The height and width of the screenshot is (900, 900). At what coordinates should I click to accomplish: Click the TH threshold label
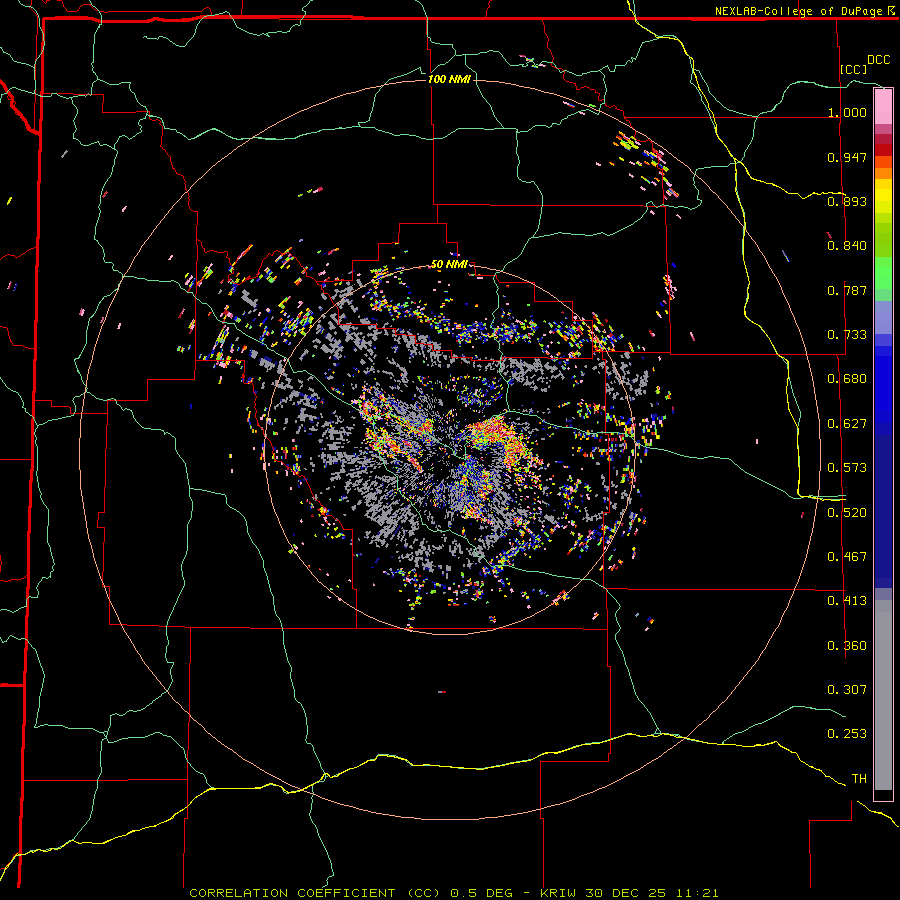click(859, 779)
